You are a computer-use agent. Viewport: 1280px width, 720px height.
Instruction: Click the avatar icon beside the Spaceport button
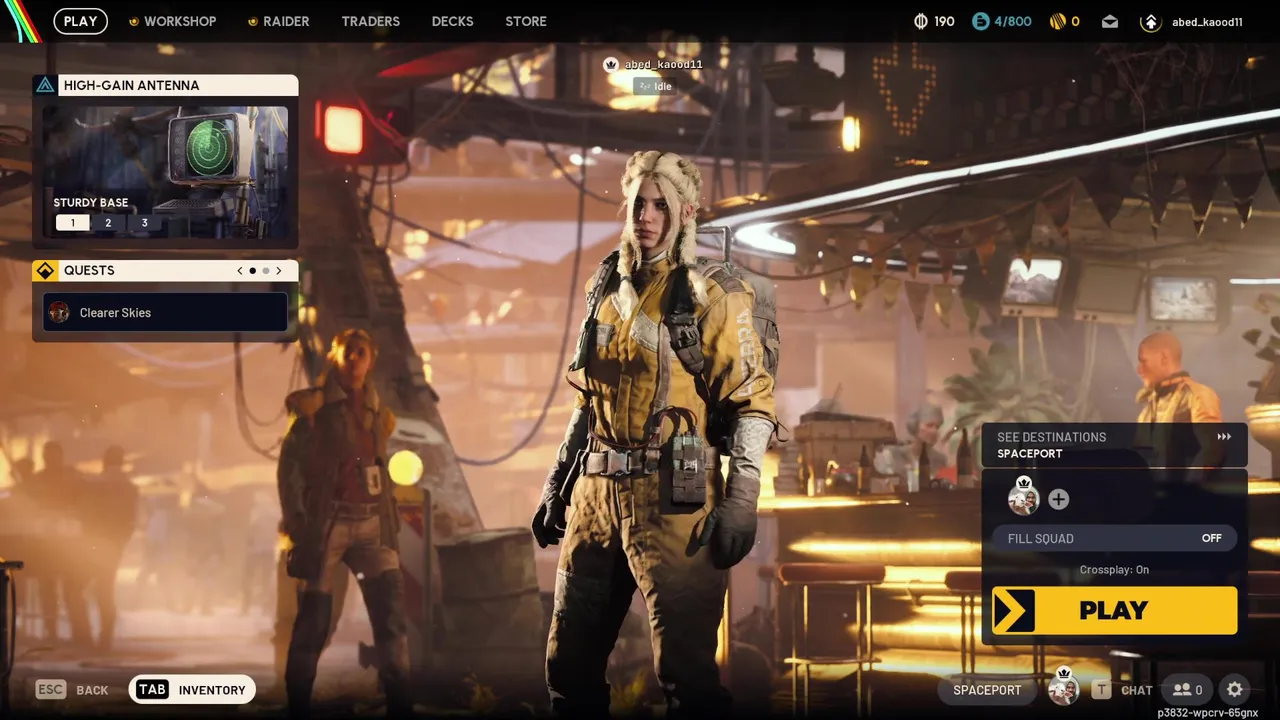tap(1063, 688)
